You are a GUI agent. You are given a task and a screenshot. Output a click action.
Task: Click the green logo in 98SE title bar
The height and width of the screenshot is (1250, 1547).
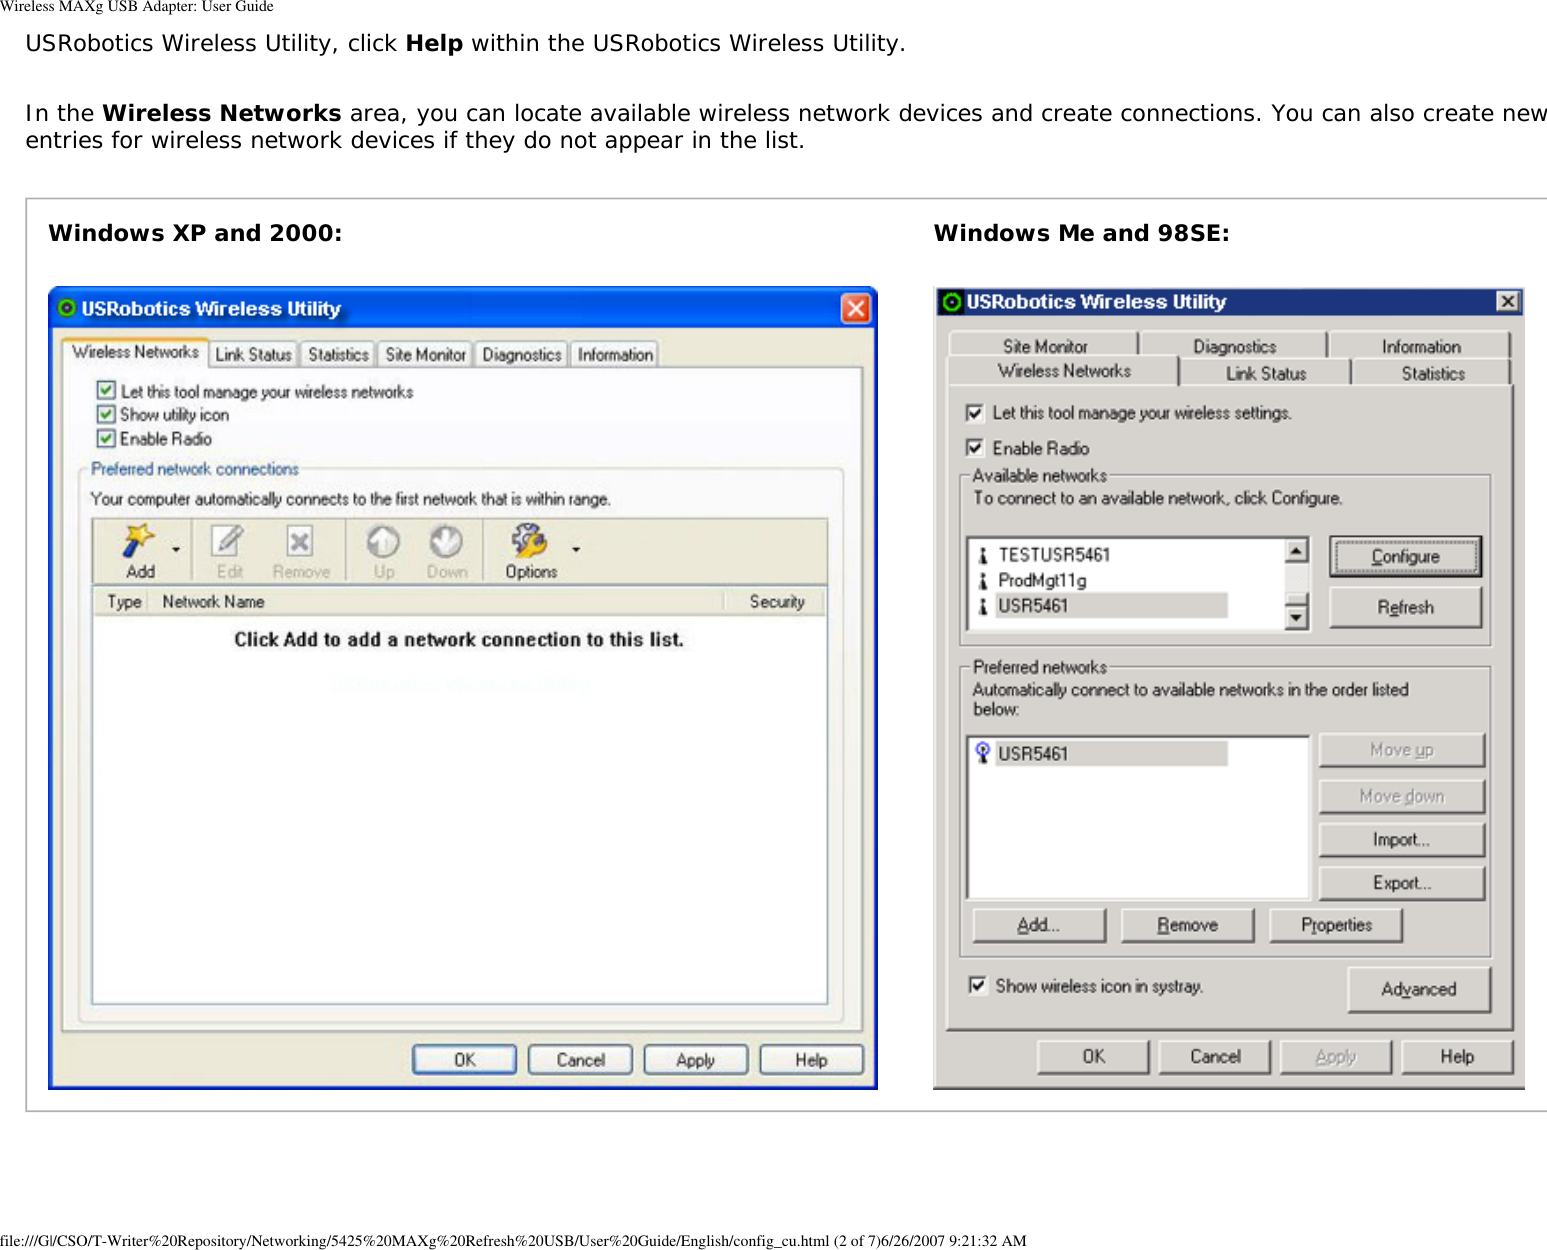(x=952, y=302)
